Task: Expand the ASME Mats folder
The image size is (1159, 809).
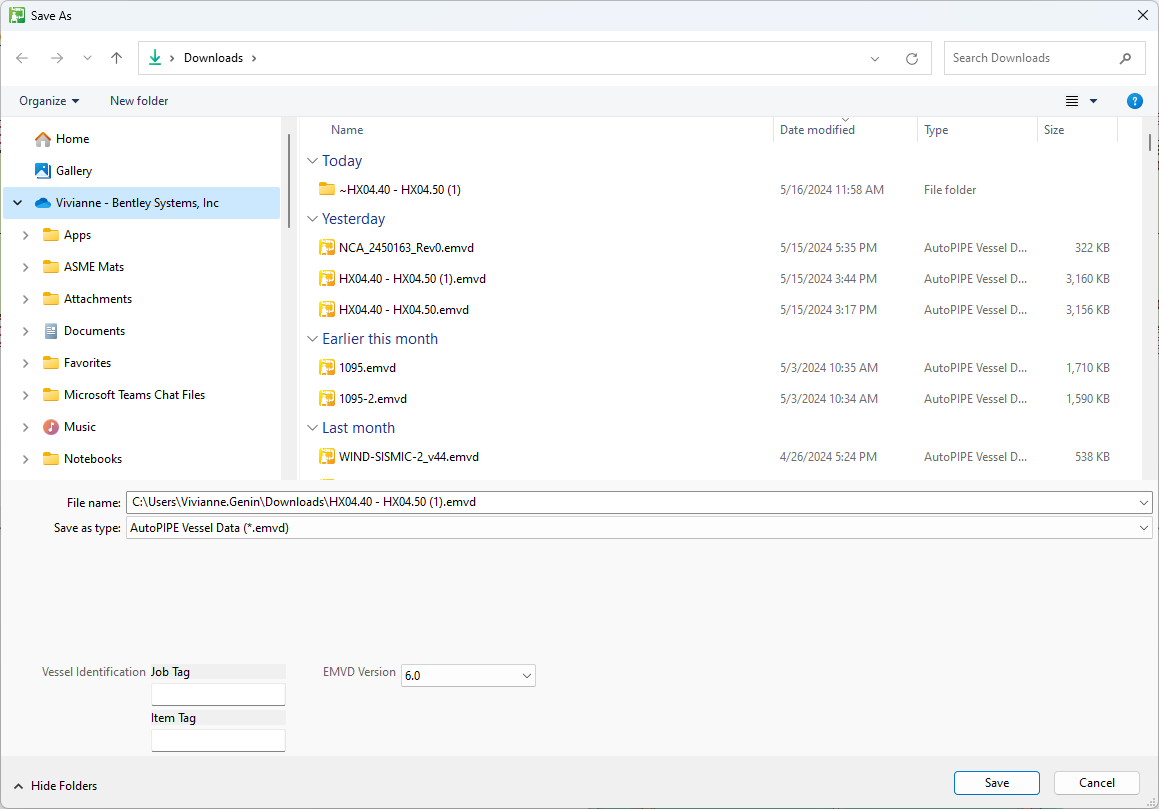Action: (26, 267)
